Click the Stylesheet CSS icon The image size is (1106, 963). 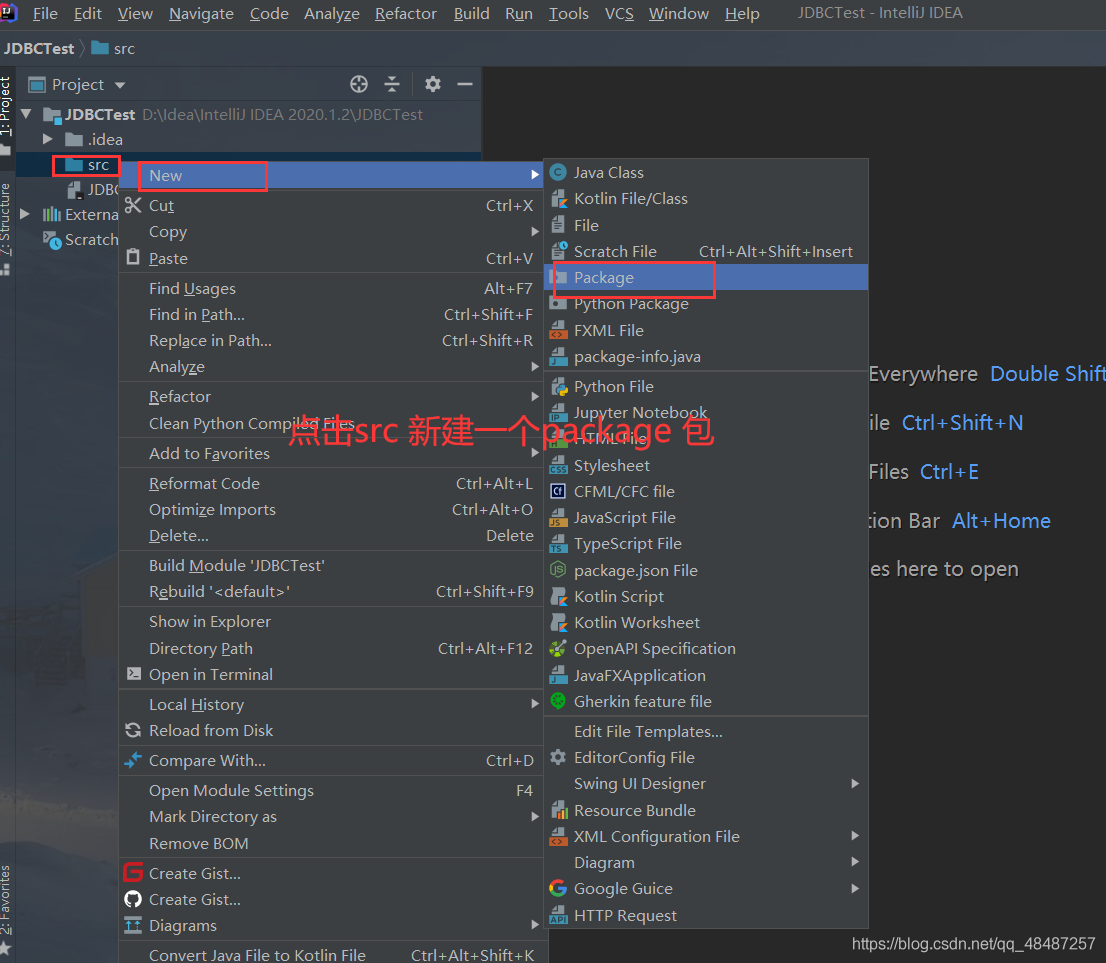click(558, 466)
